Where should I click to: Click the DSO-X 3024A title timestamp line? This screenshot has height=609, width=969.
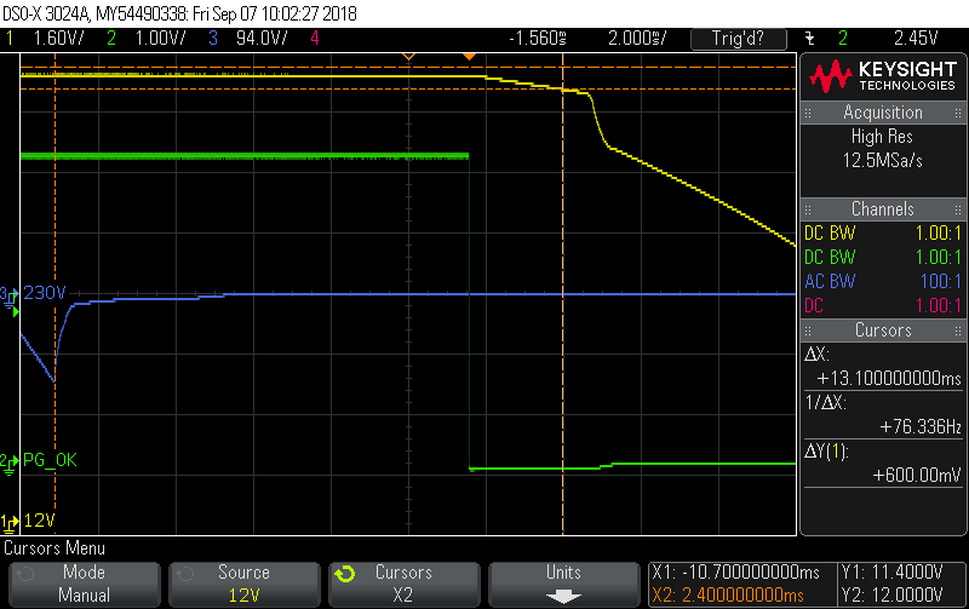(x=180, y=14)
